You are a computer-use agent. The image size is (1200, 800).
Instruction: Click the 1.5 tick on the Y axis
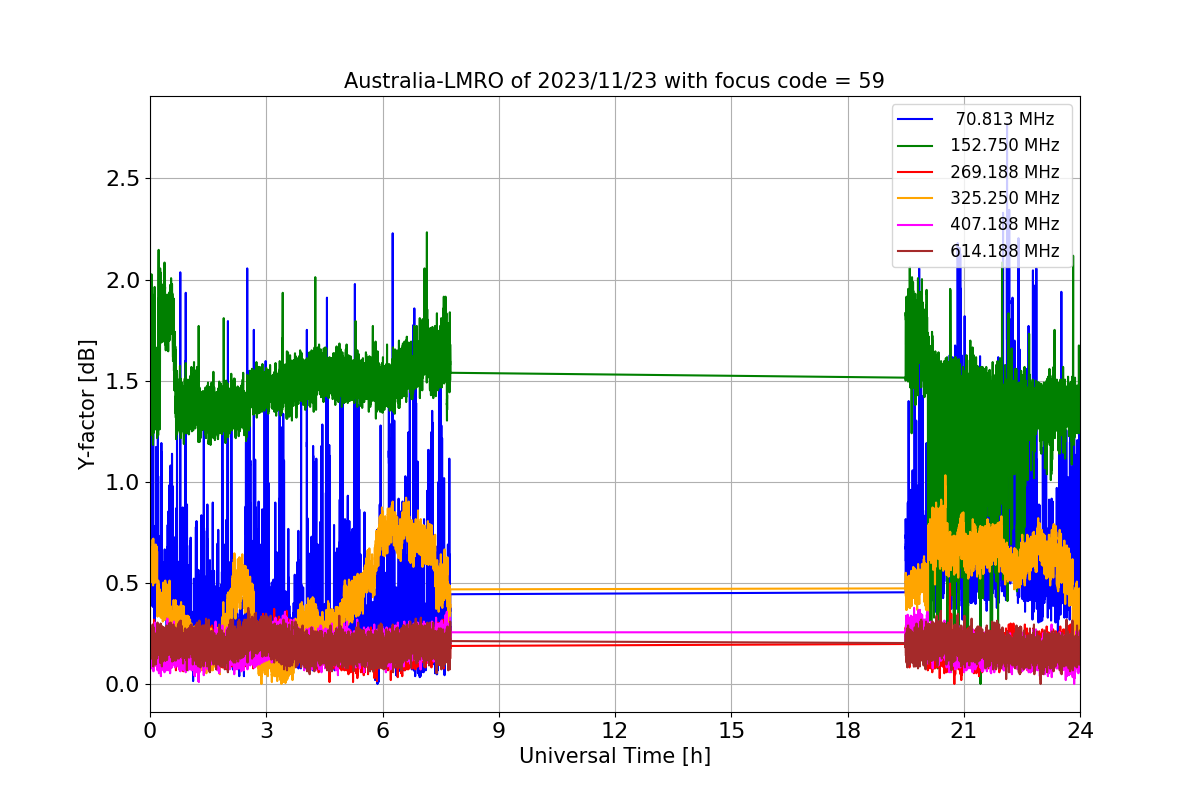click(122, 381)
